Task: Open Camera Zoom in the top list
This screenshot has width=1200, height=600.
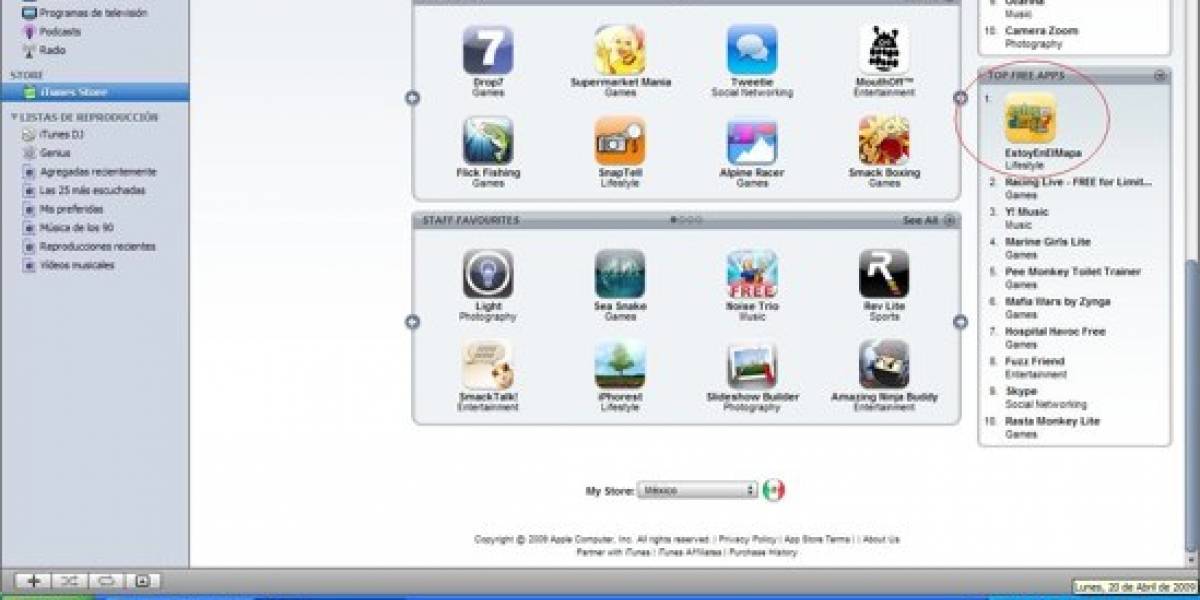Action: click(x=1041, y=31)
